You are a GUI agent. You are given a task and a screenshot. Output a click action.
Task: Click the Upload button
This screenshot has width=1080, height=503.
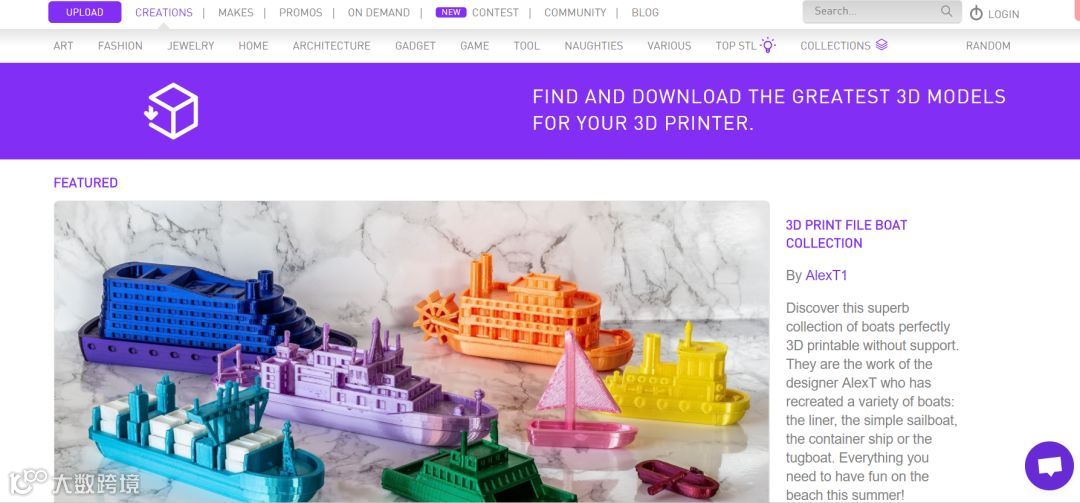[85, 12]
